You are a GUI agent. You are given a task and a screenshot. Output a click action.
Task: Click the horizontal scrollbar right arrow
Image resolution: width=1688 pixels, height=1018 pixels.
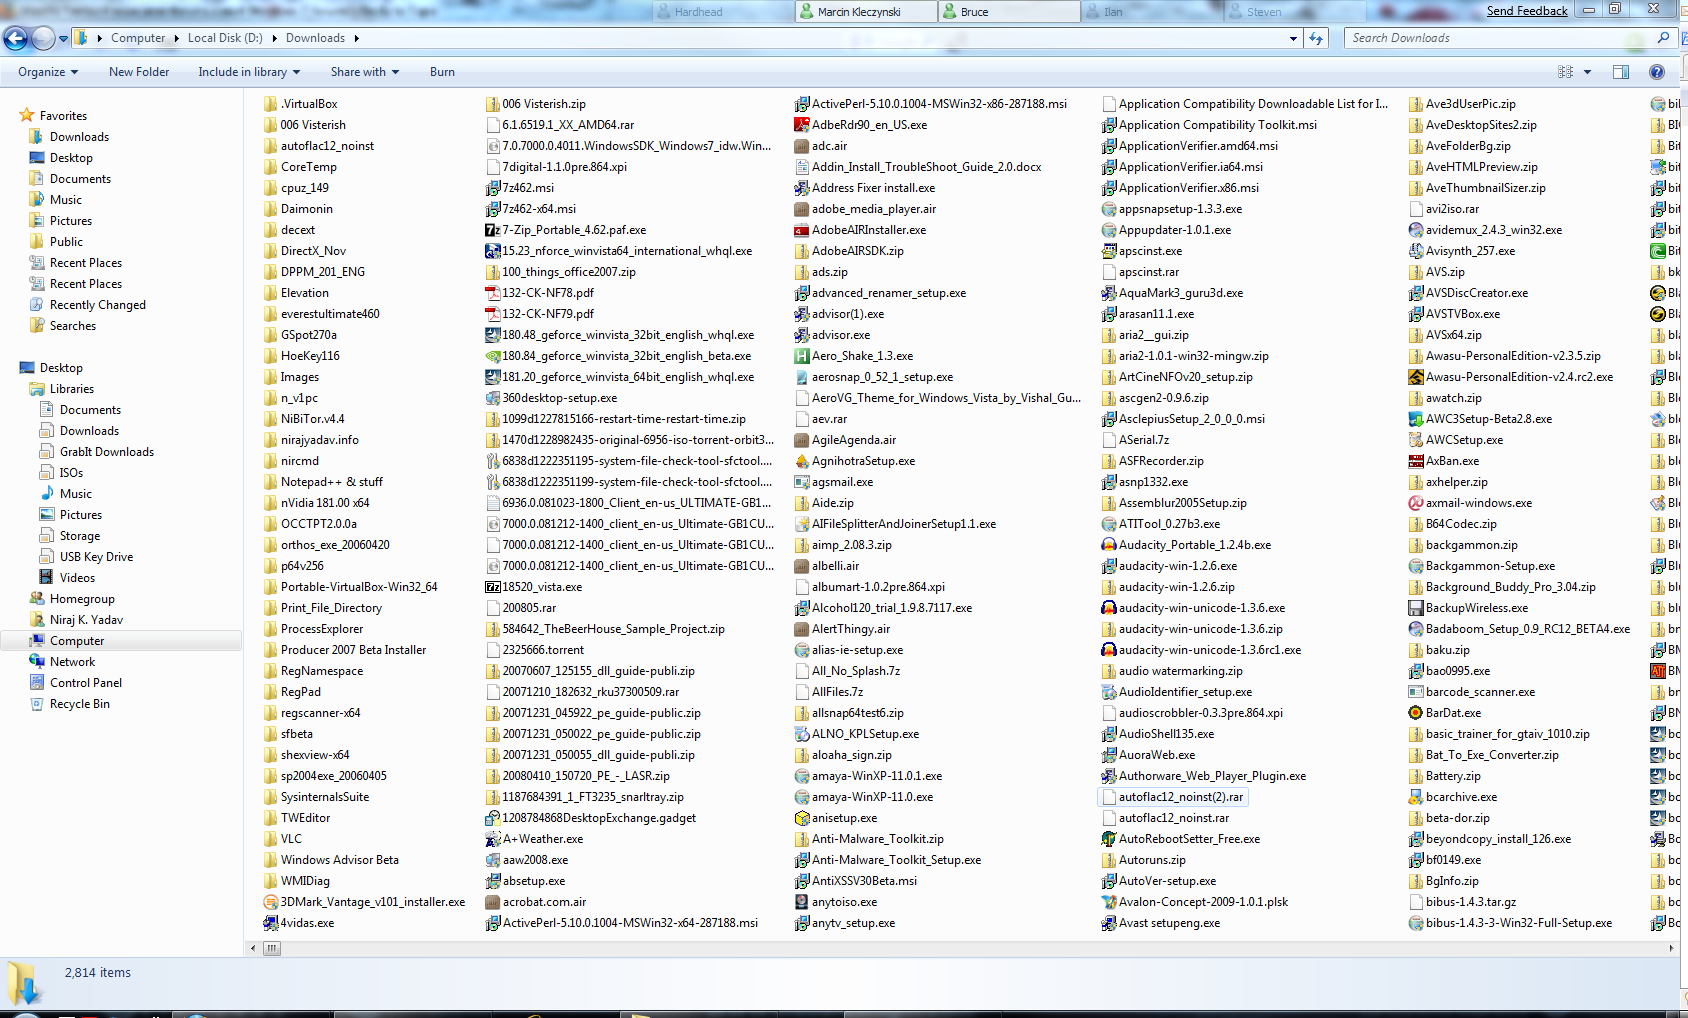[x=1671, y=948]
